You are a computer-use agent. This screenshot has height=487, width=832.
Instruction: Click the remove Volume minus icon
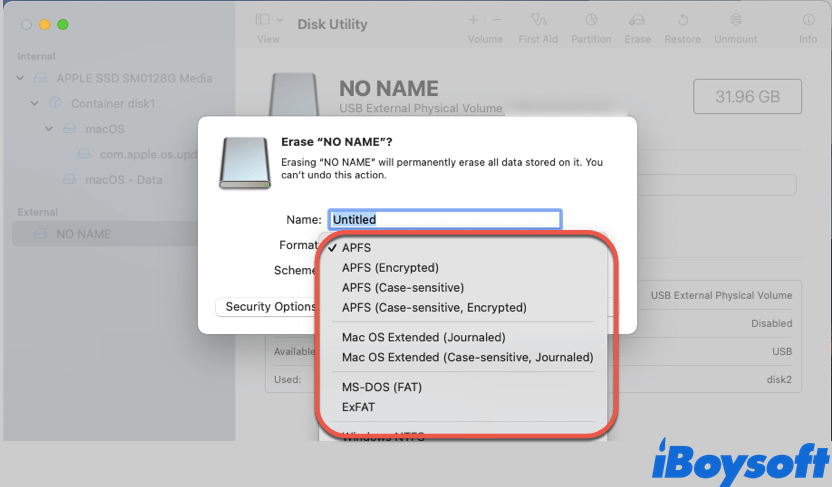498,20
